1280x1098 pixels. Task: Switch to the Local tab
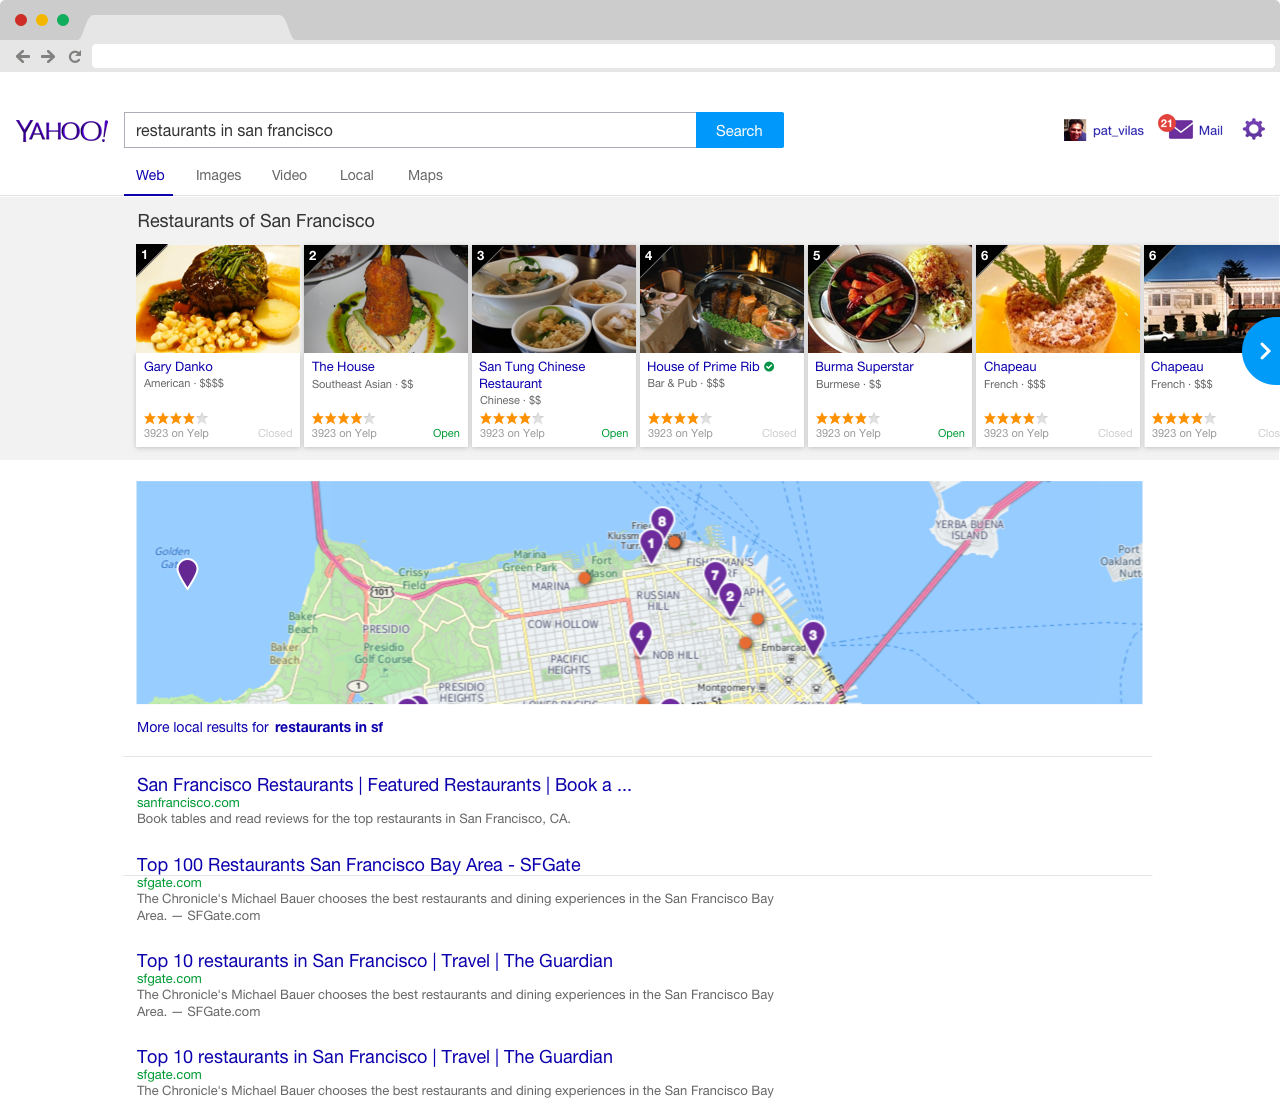pyautogui.click(x=357, y=175)
